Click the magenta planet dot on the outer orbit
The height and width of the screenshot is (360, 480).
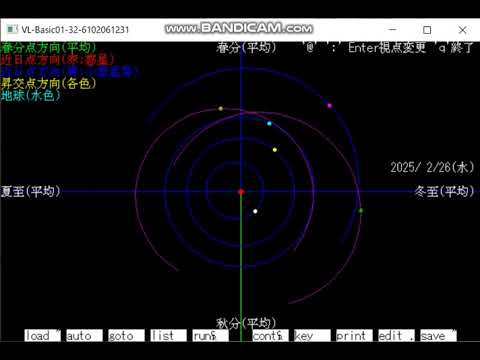(329, 106)
